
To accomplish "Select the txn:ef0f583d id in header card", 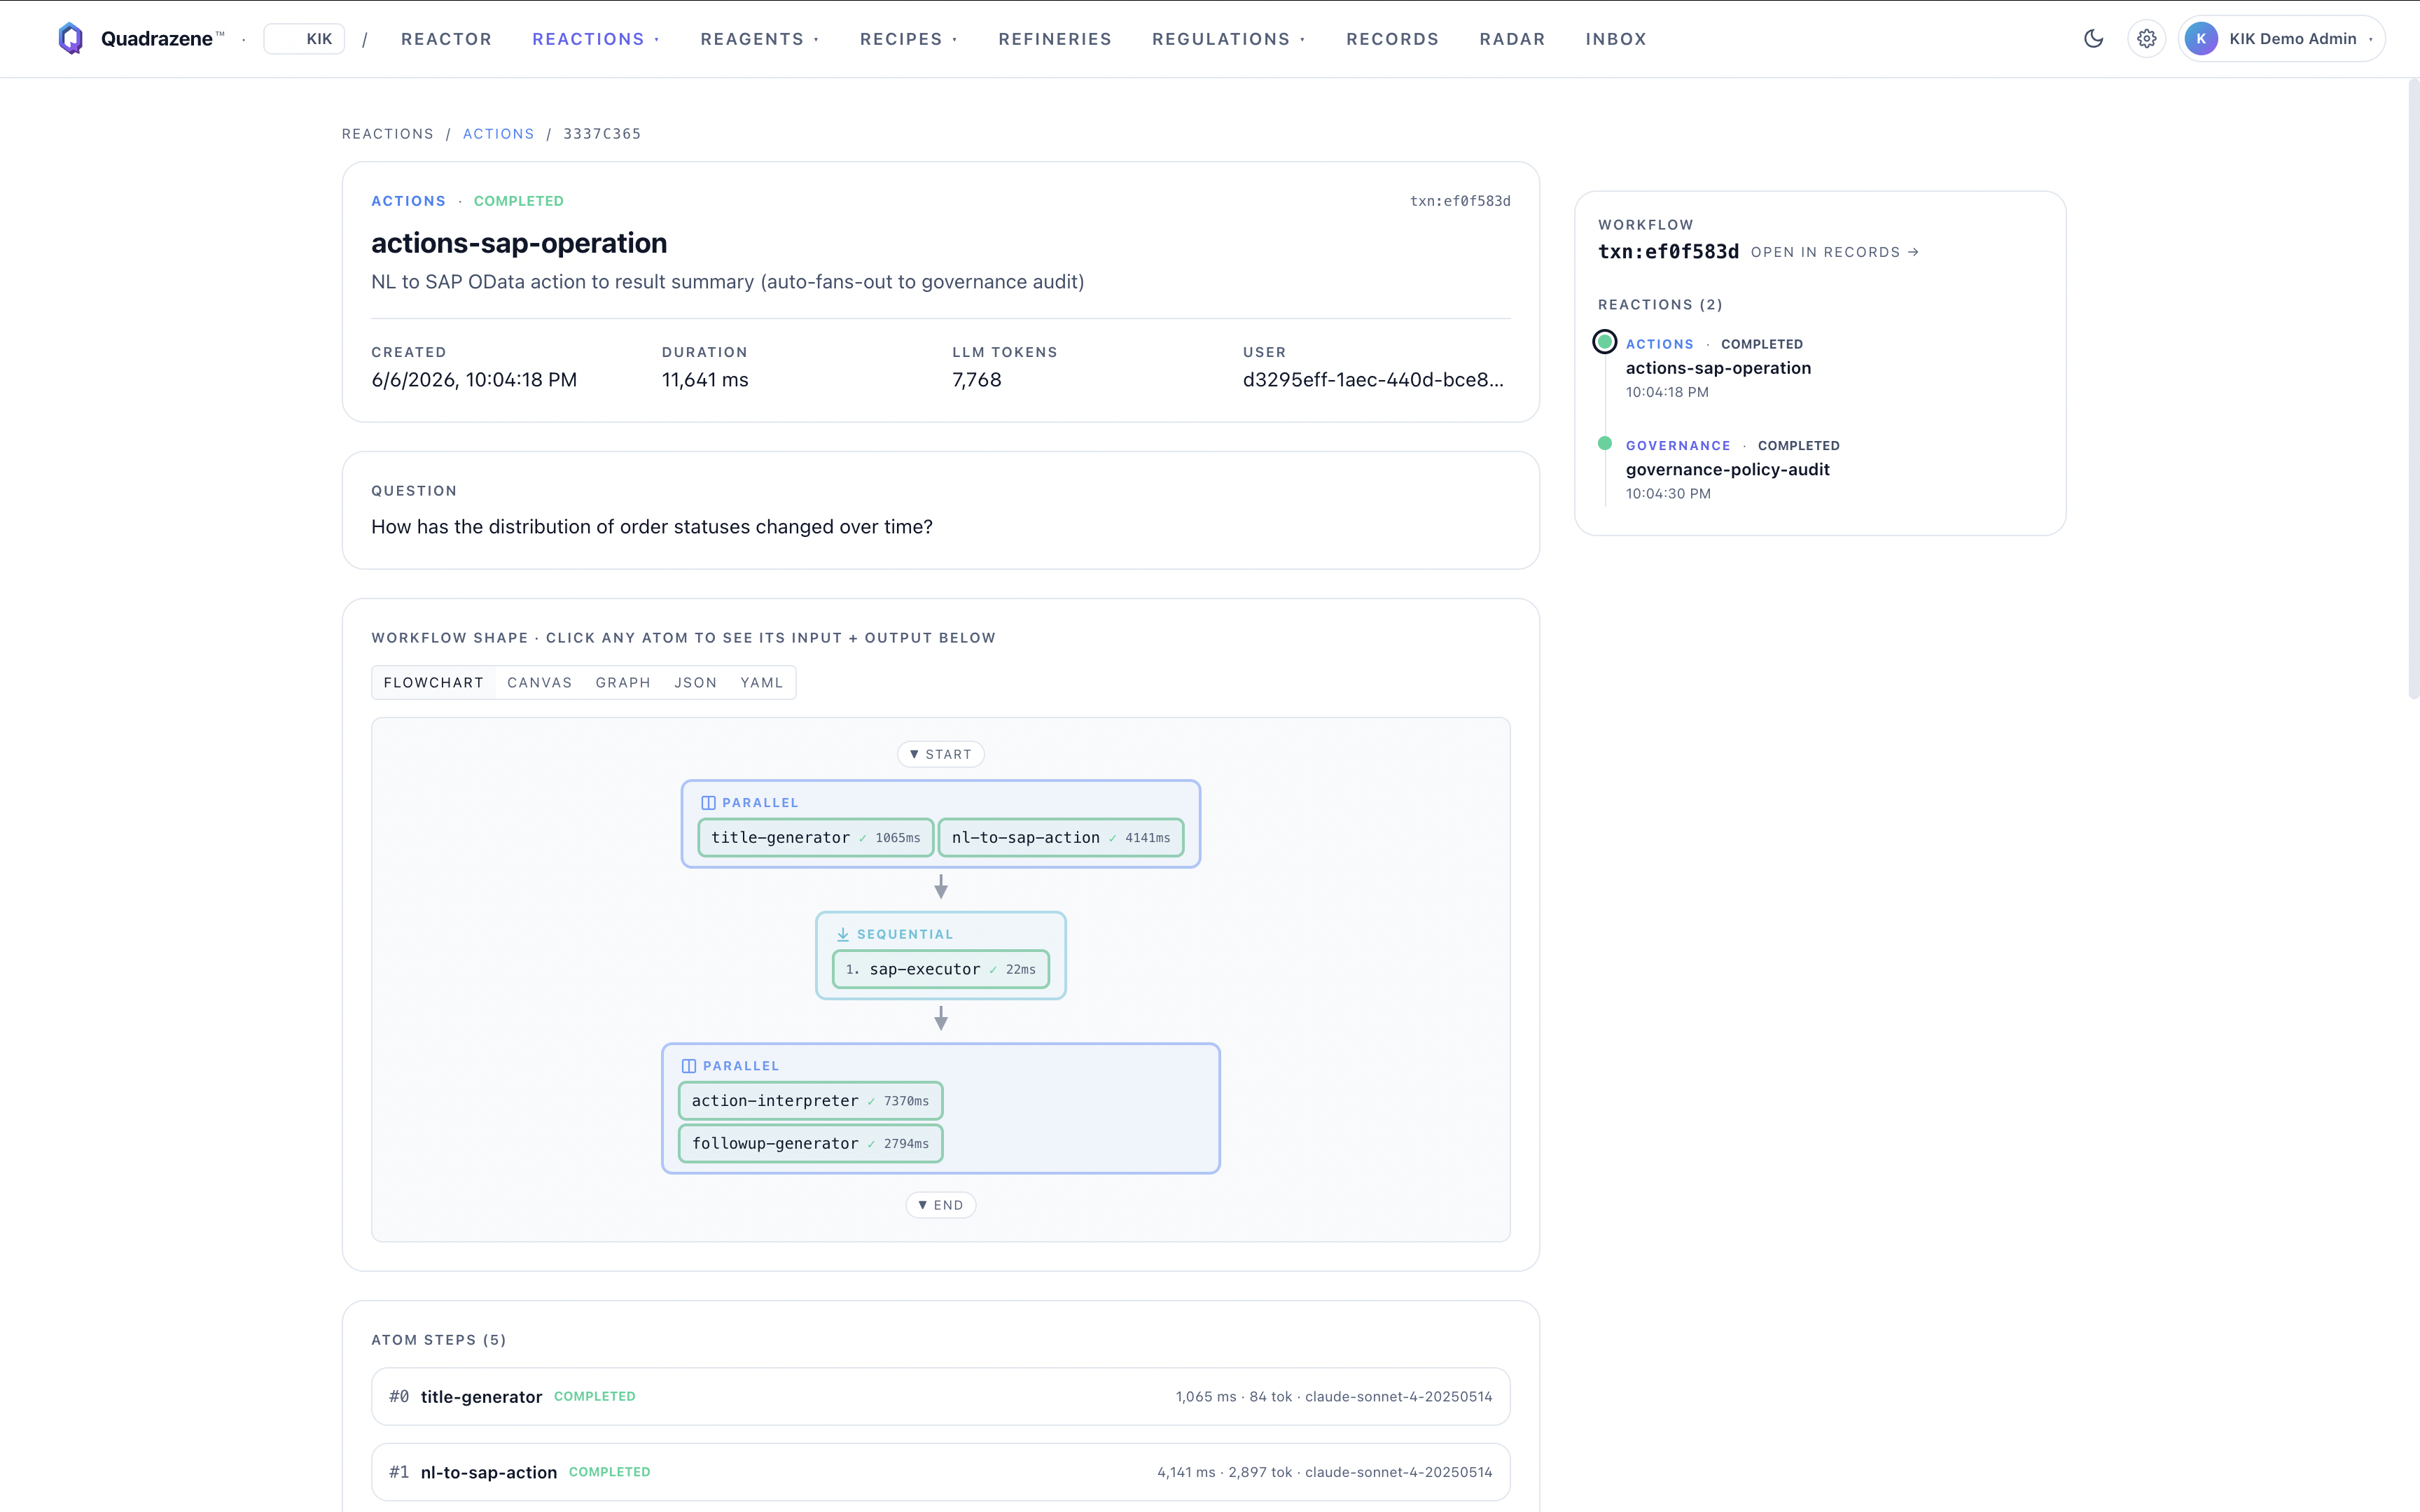I will [1460, 200].
